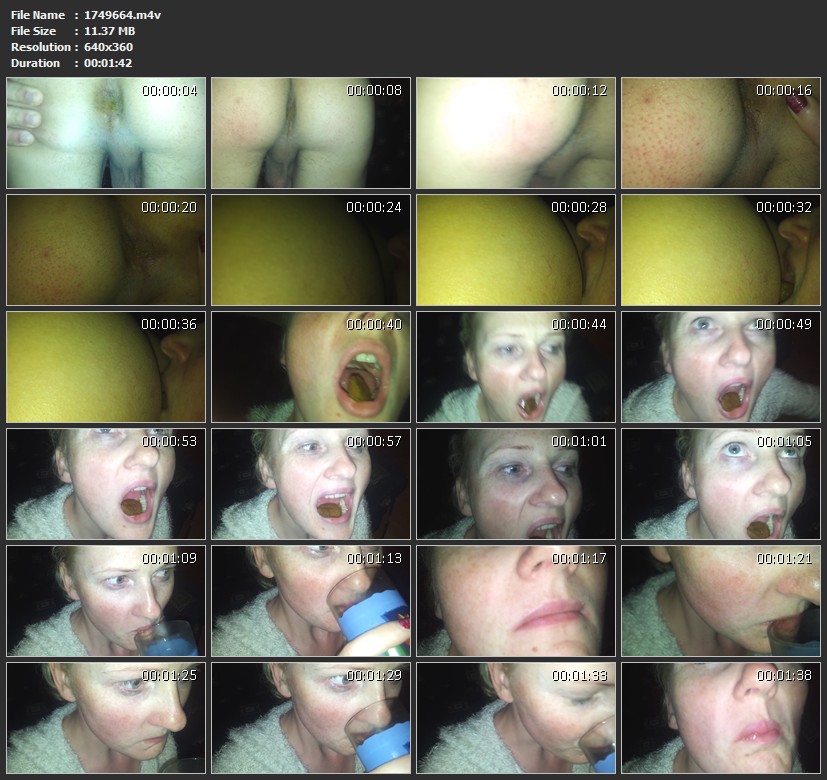The image size is (827, 780).
Task: Click the thumbnail timestamped 00:00:04
Action: pyautogui.click(x=106, y=133)
